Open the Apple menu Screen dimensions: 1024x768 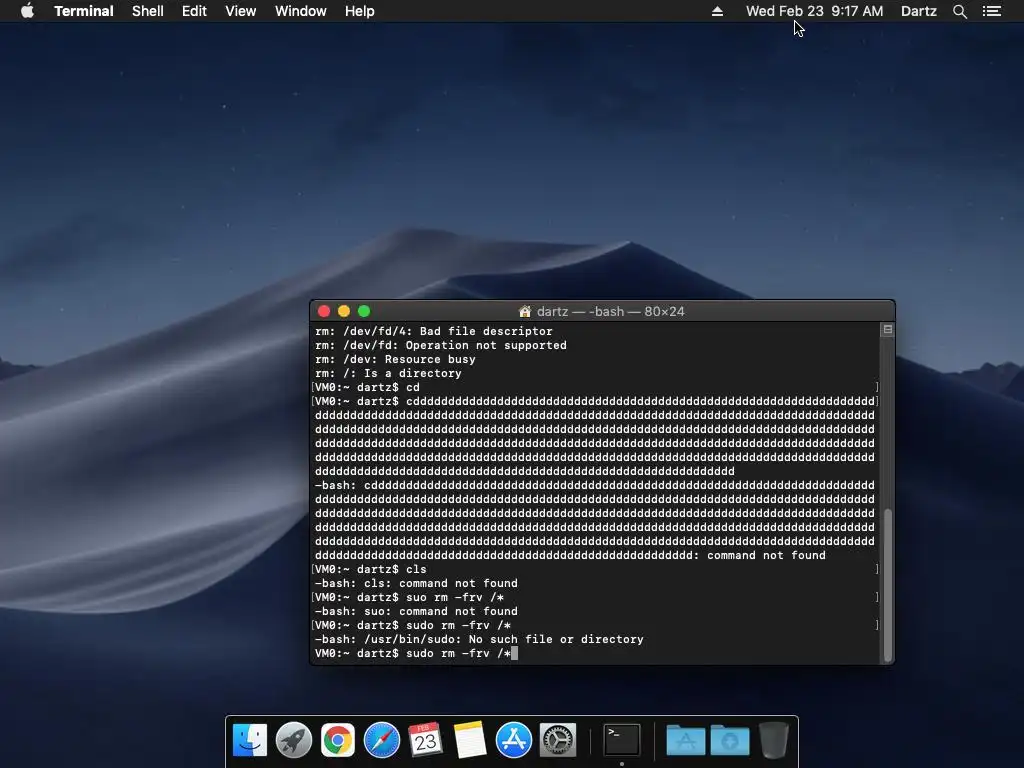(27, 11)
